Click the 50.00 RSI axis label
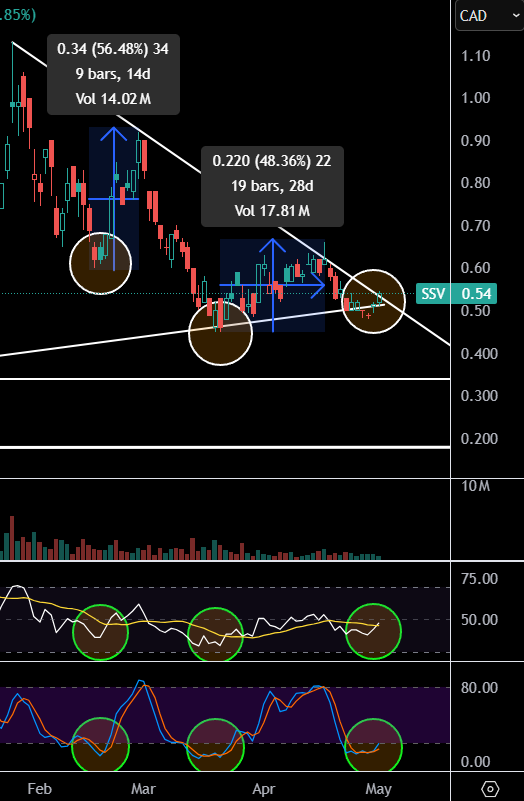Image resolution: width=524 pixels, height=801 pixels. point(479,620)
